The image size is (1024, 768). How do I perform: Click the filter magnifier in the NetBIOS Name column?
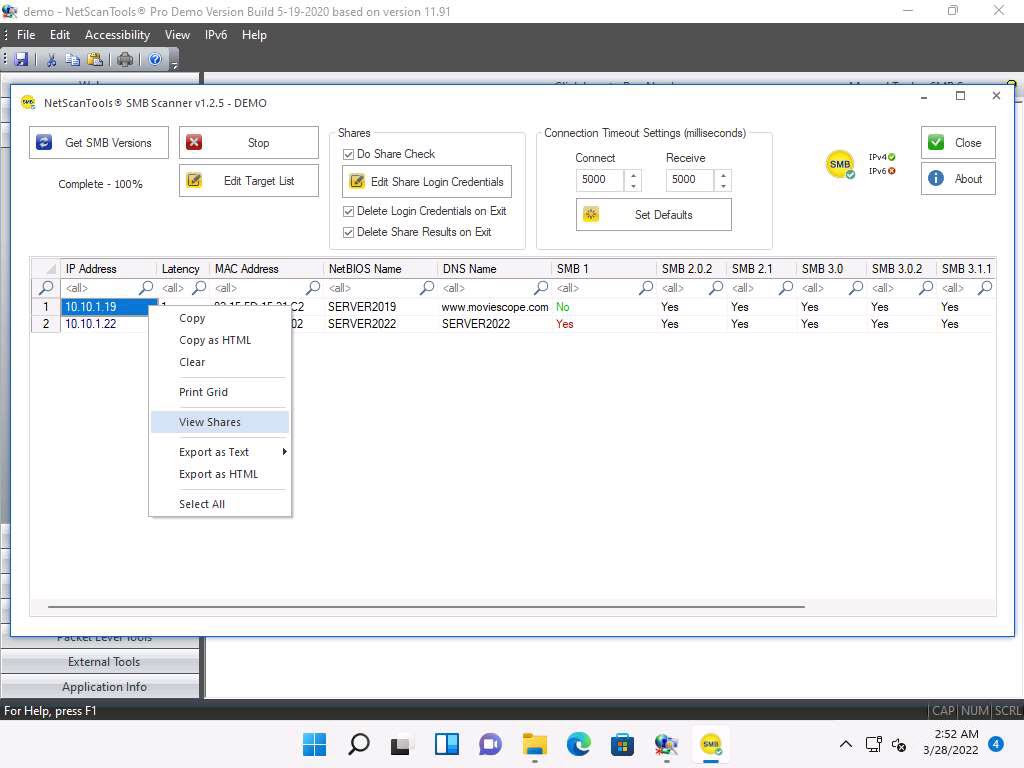point(427,288)
